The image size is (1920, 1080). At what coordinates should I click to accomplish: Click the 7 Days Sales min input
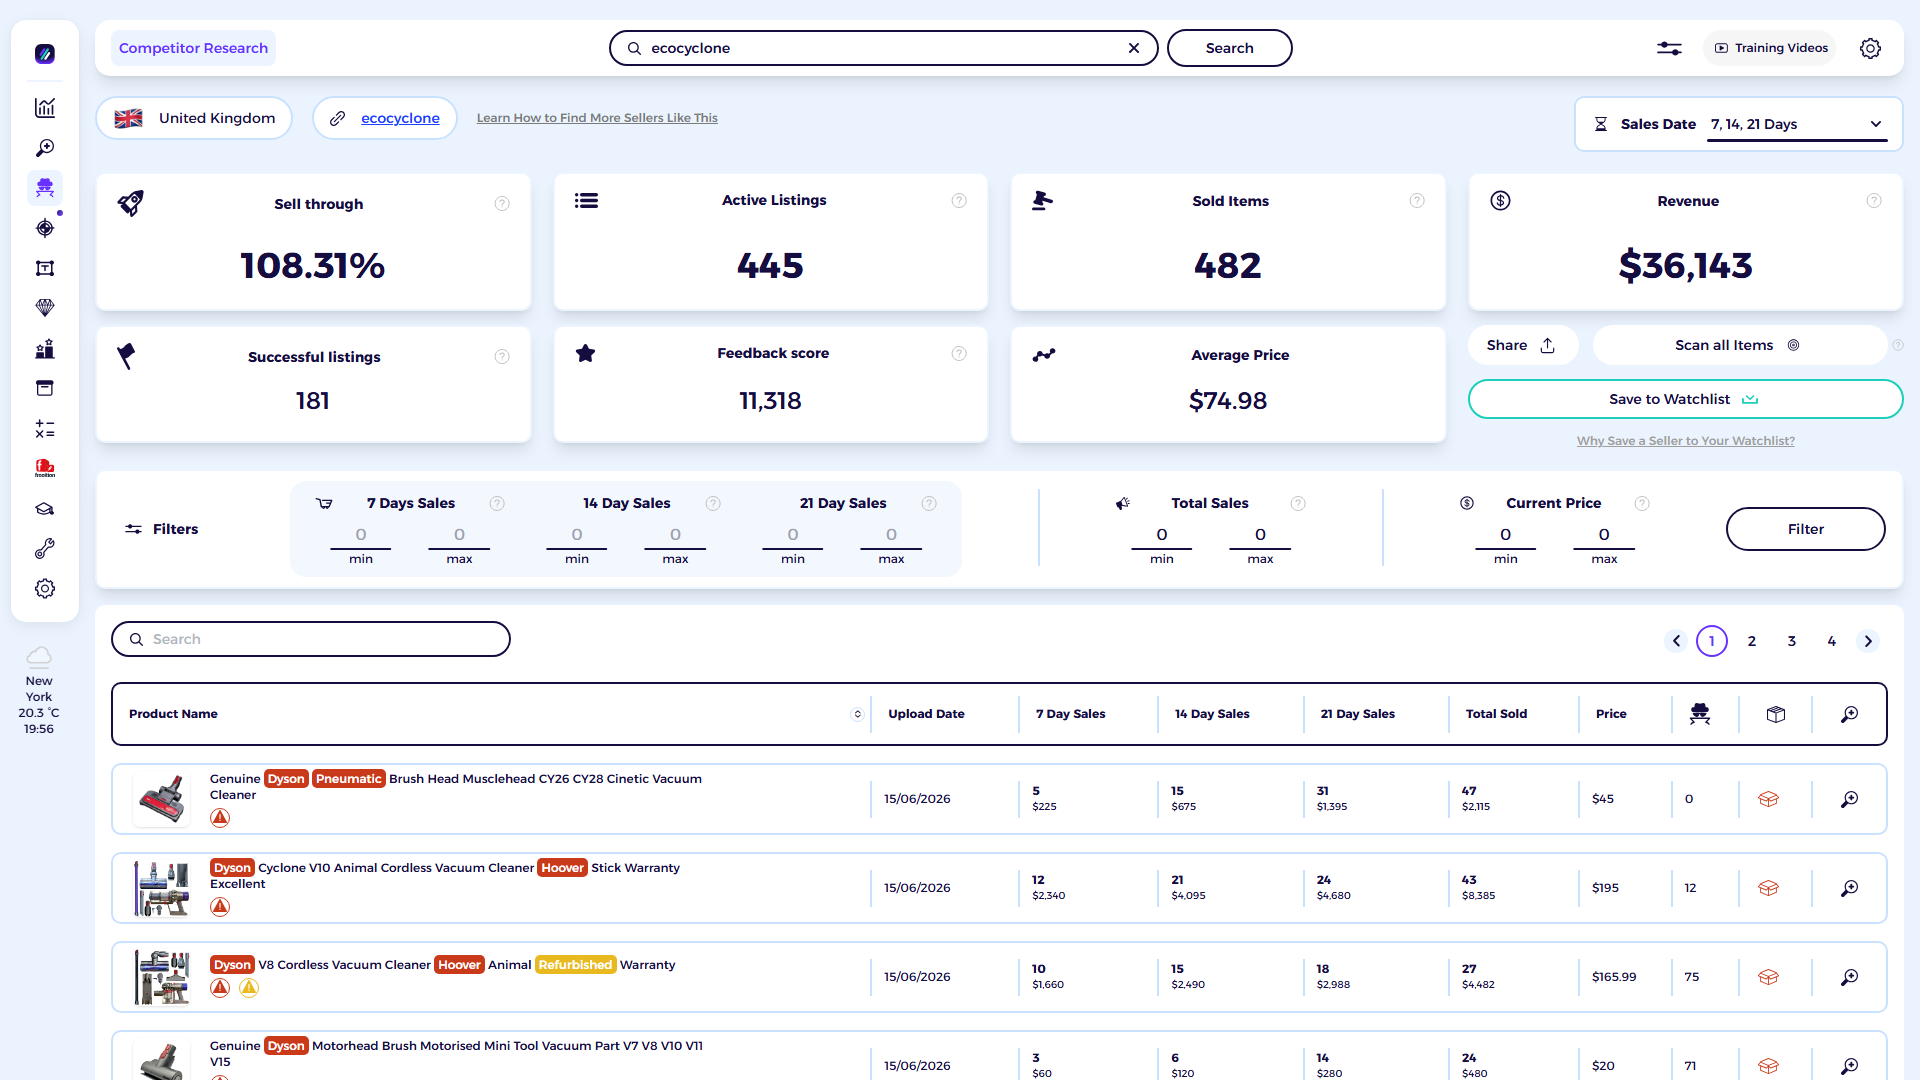pos(361,535)
